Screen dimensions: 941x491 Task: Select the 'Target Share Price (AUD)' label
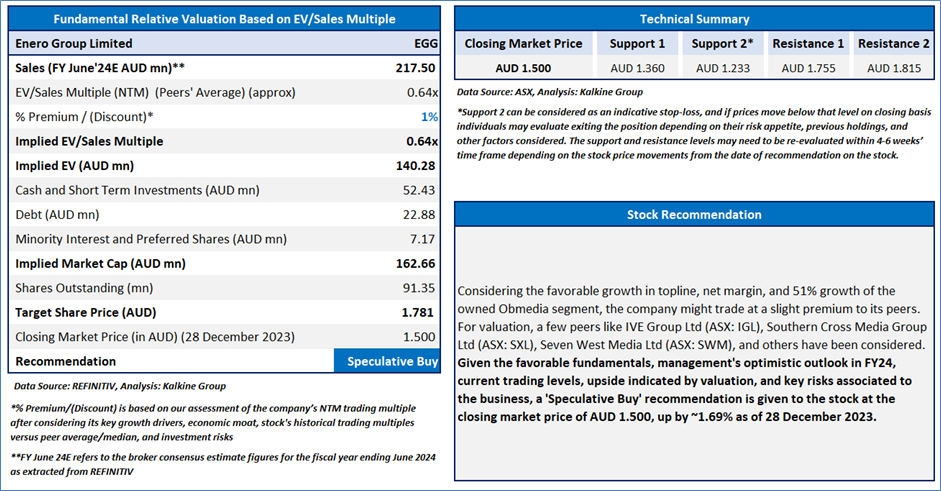tap(86, 313)
